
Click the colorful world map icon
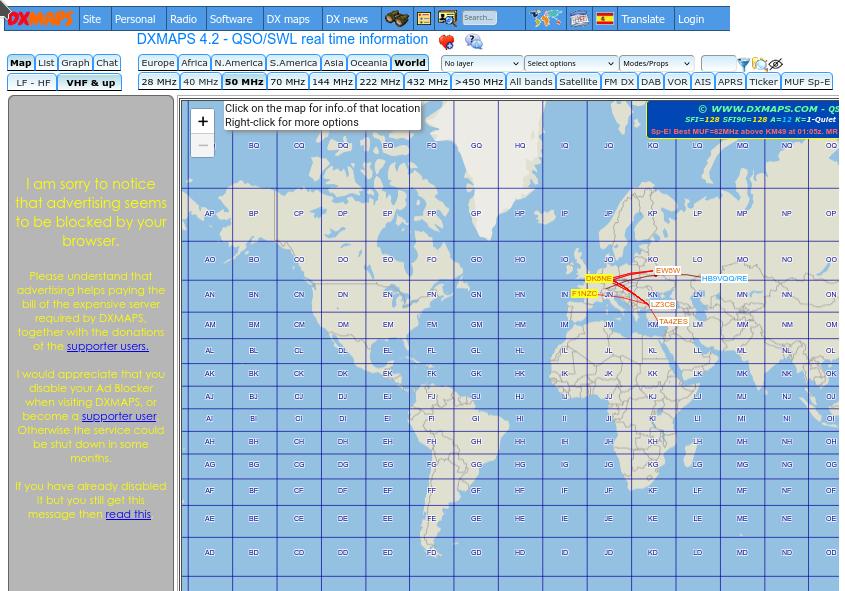coord(545,19)
